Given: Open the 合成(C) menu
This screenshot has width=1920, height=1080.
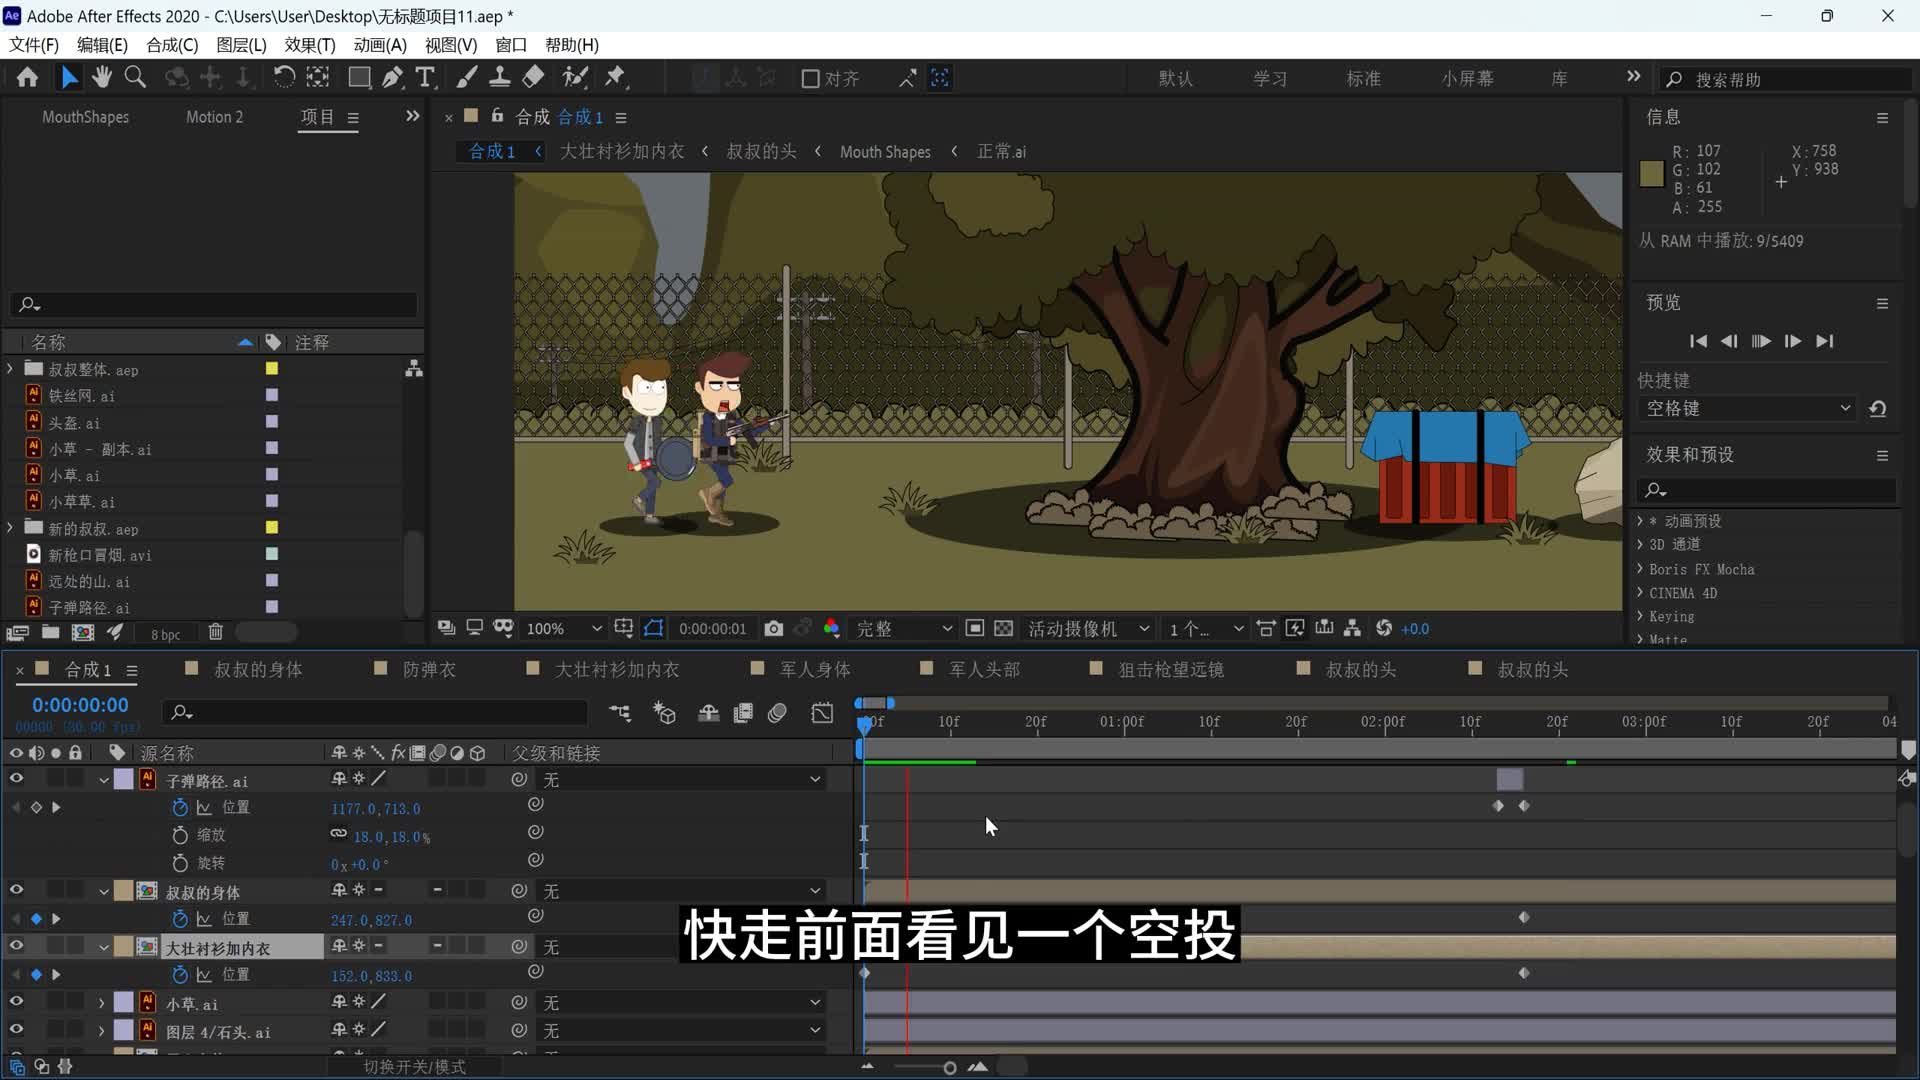Looking at the screenshot, I should coord(172,45).
